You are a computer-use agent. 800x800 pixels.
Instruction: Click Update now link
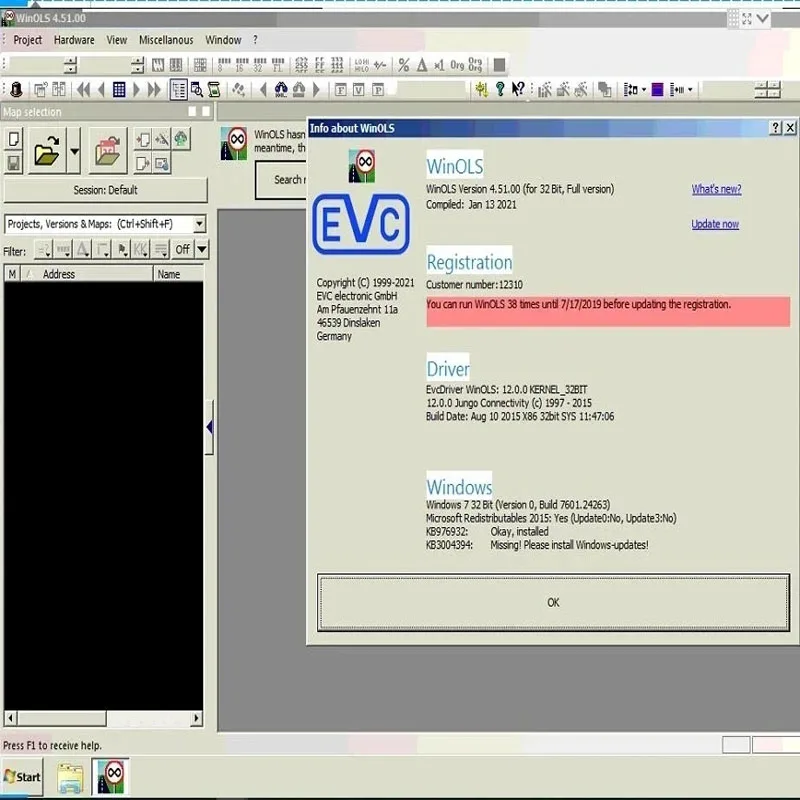715,224
